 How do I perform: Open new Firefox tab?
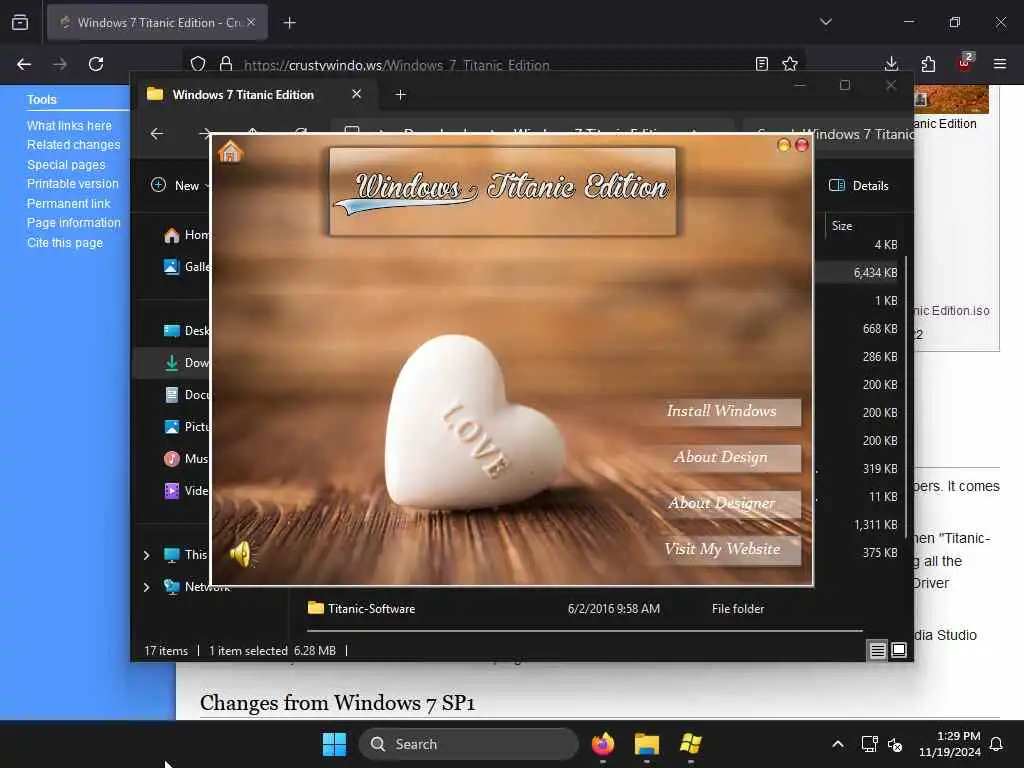point(289,23)
